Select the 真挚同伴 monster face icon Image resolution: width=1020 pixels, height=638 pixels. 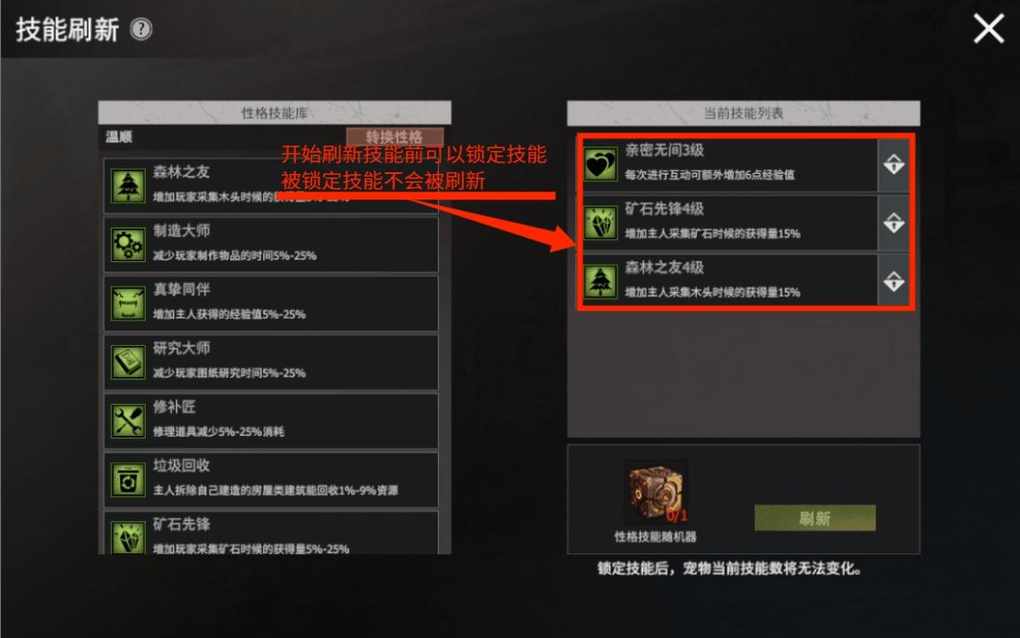(x=128, y=304)
